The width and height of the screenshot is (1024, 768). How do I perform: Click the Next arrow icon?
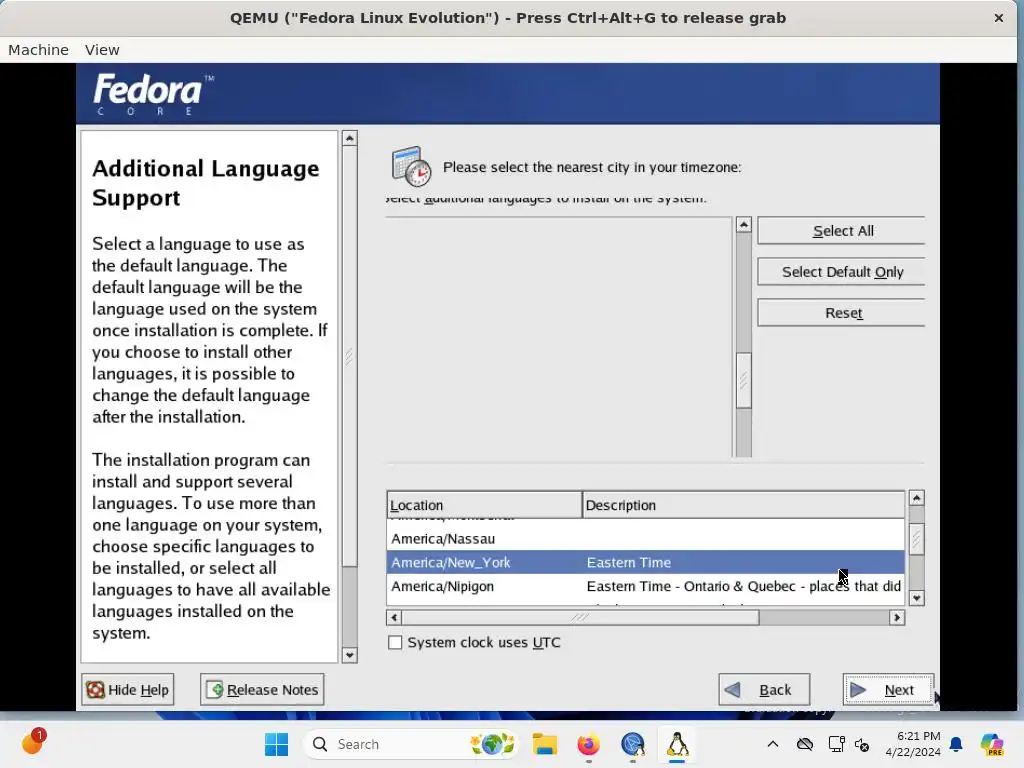(857, 690)
